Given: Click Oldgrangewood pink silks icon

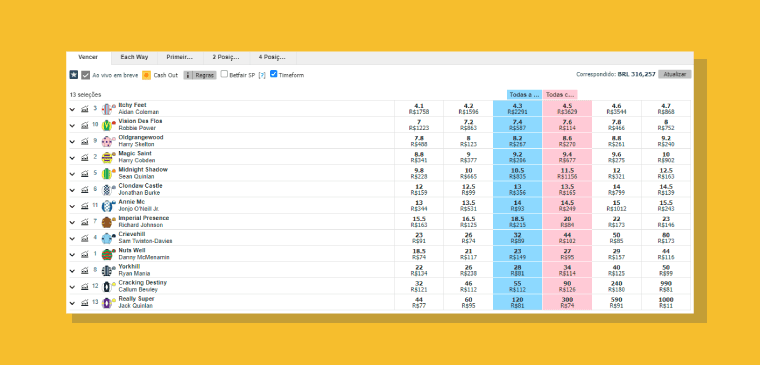Looking at the screenshot, I should click(x=107, y=141).
